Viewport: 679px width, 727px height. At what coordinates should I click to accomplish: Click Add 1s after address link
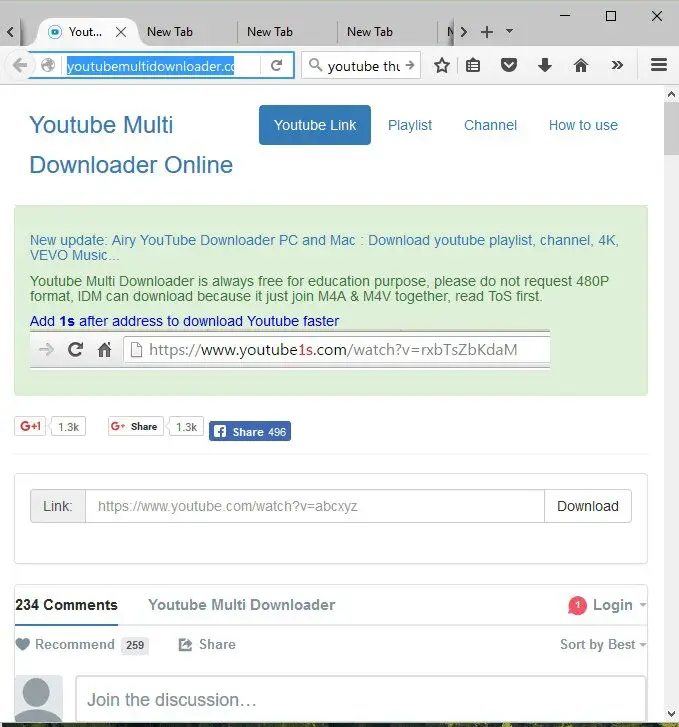pyautogui.click(x=185, y=321)
